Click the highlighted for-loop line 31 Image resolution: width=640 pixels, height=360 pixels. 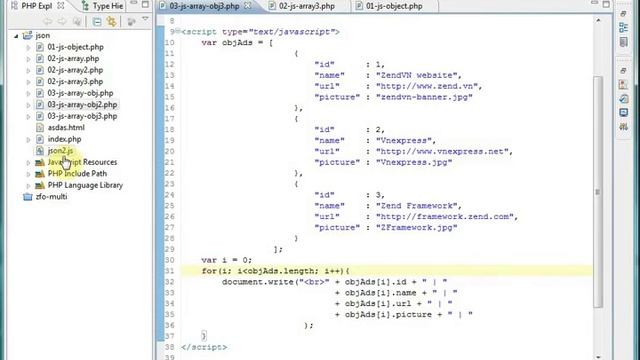[x=386, y=271]
